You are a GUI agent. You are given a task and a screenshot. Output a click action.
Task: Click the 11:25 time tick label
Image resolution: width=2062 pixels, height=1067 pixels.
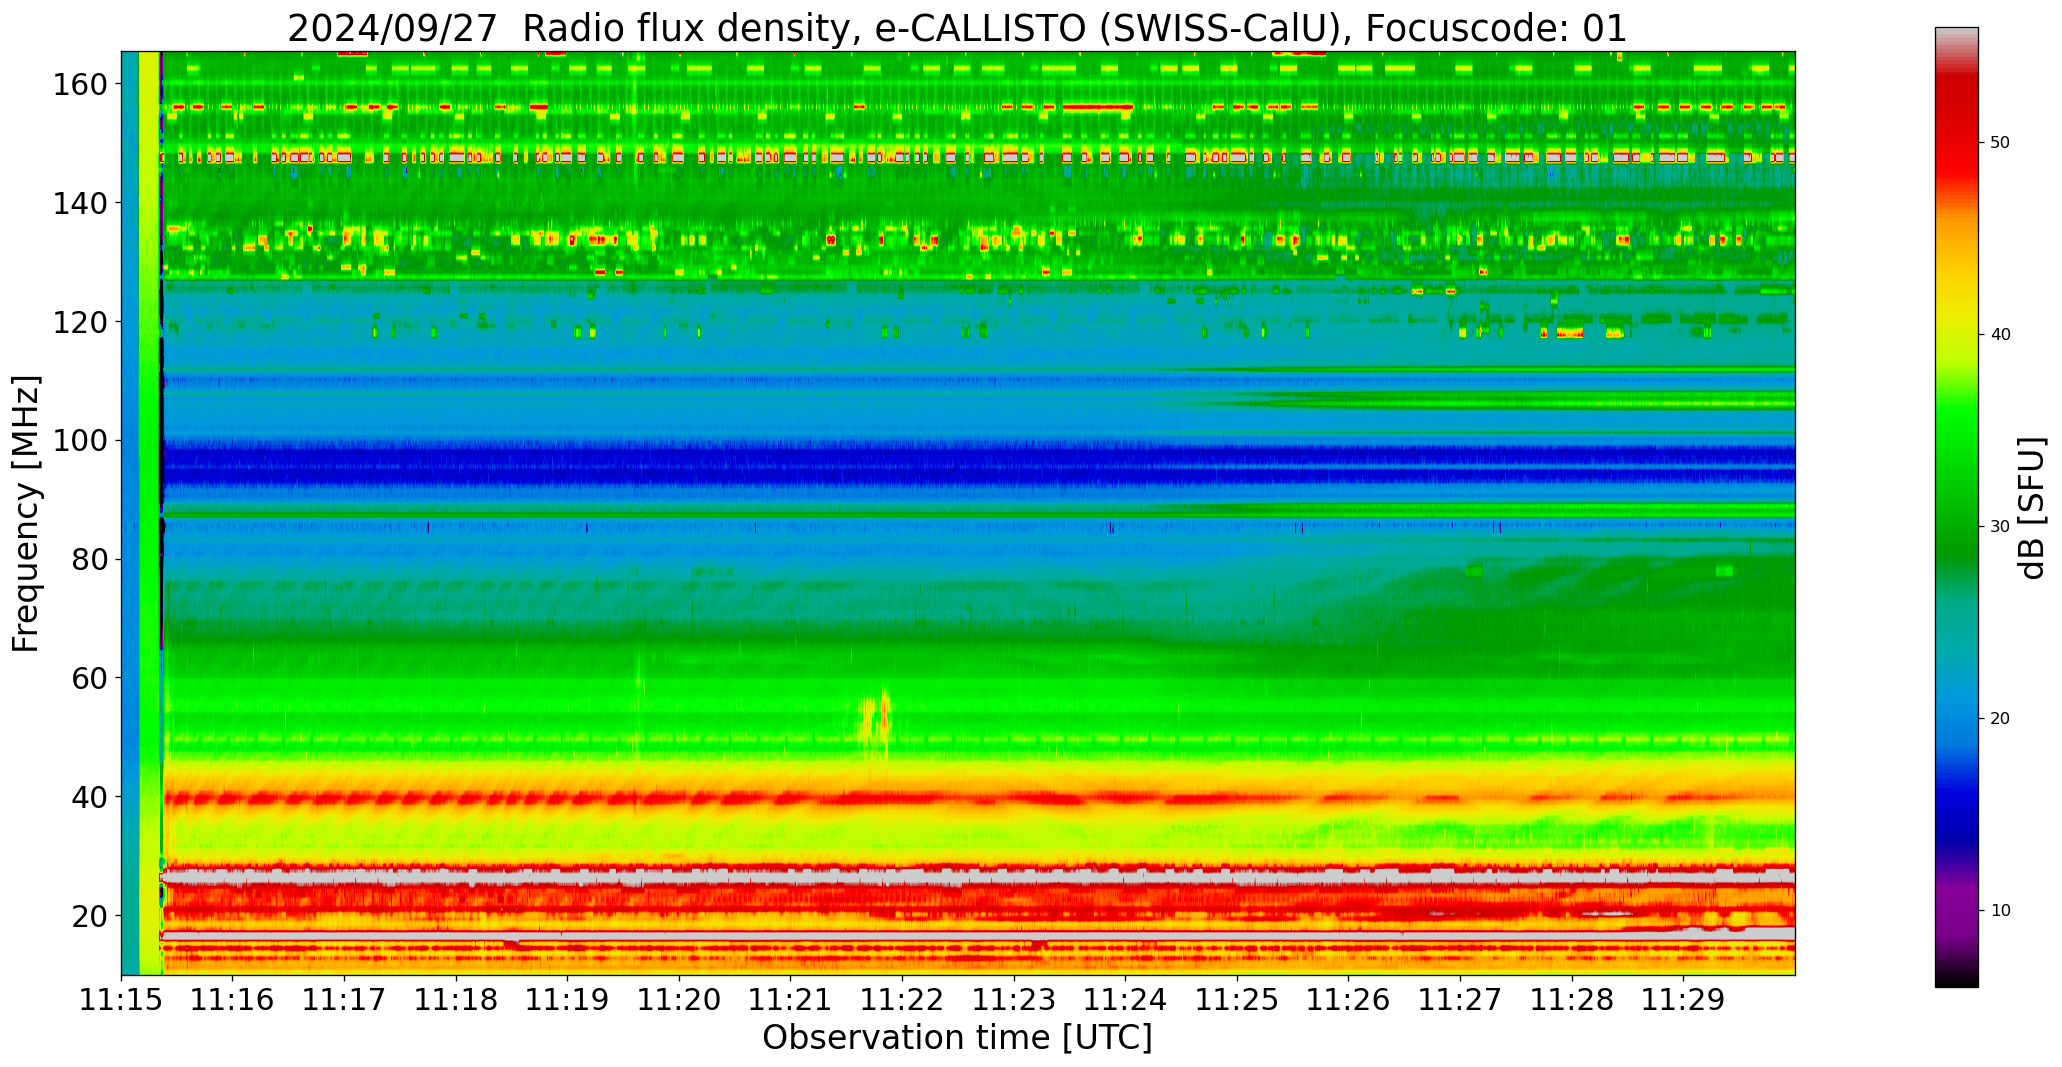click(x=1237, y=1000)
